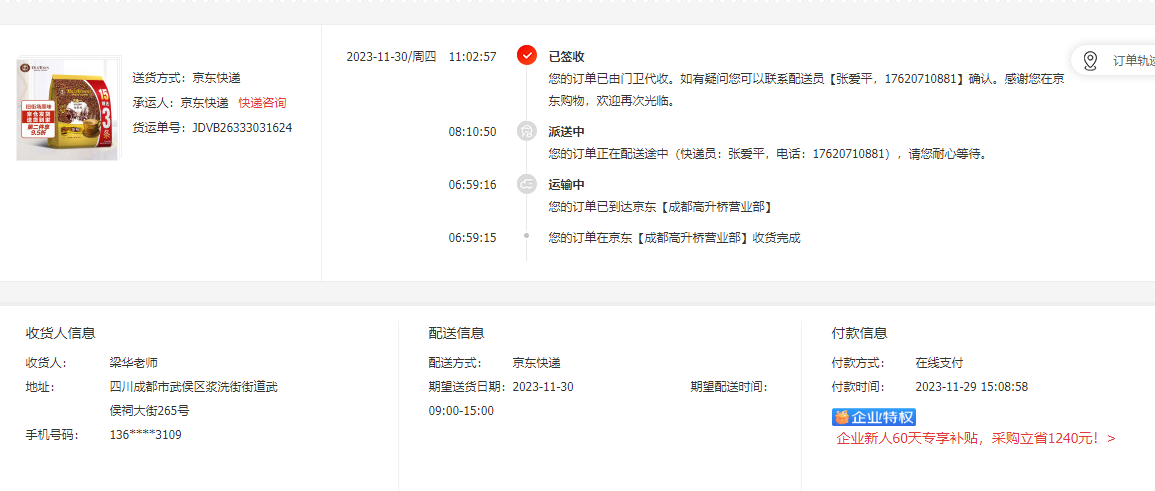Select 您的订单已到达京东【成都高升桥营业部】 text
The image size is (1155, 491).
point(660,207)
